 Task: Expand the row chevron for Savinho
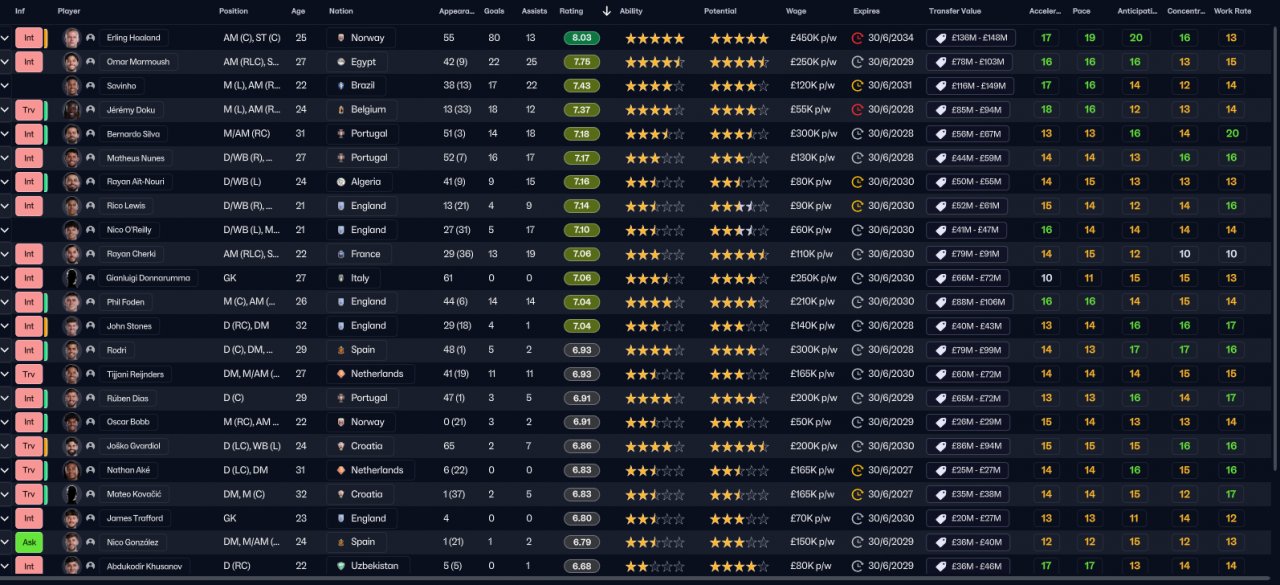5,86
